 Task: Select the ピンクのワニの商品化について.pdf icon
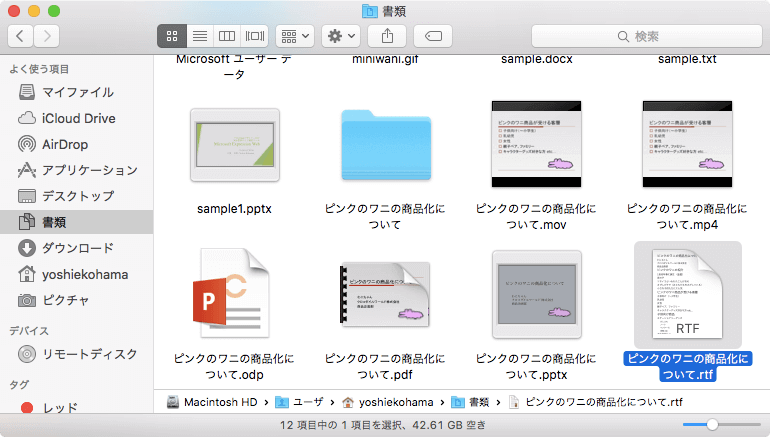(x=385, y=294)
